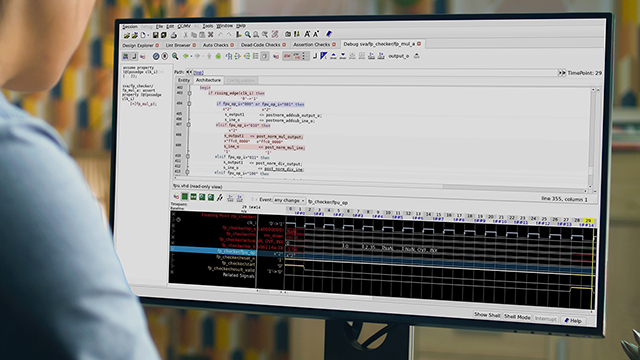The image size is (640, 360).
Task: Click the decrease font size icon
Action: pos(316,34)
